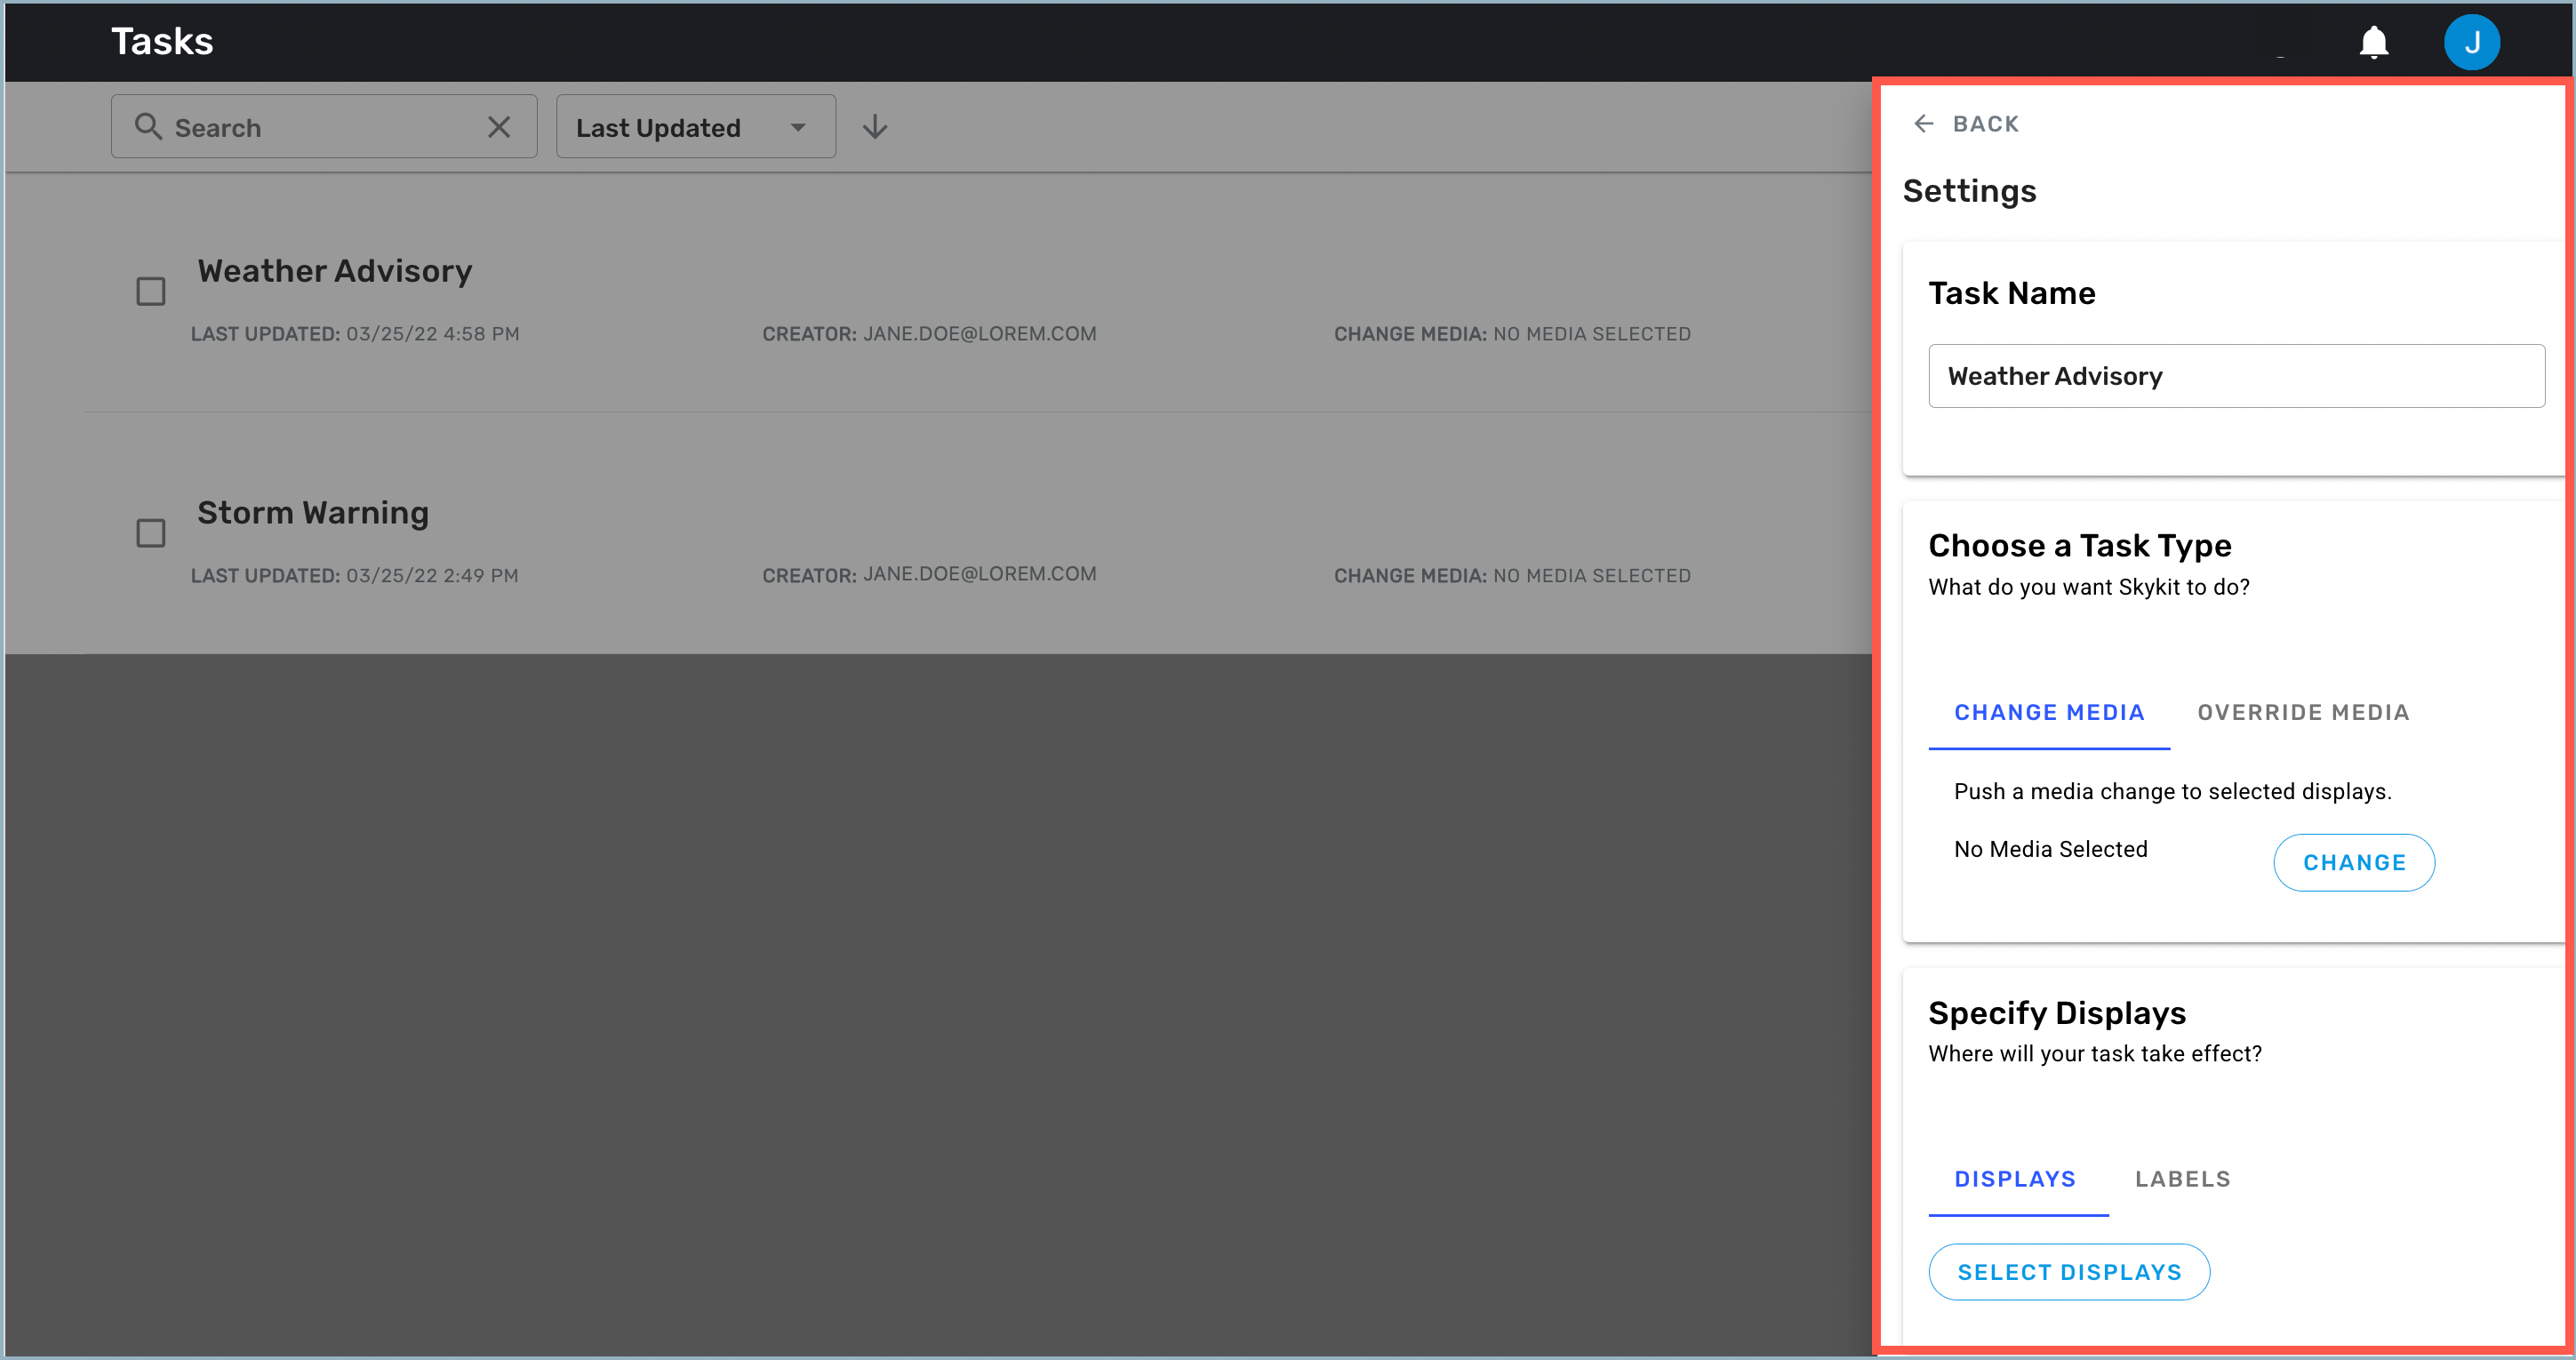
Task: Tick the Storm Warning checkbox
Action: coord(151,533)
